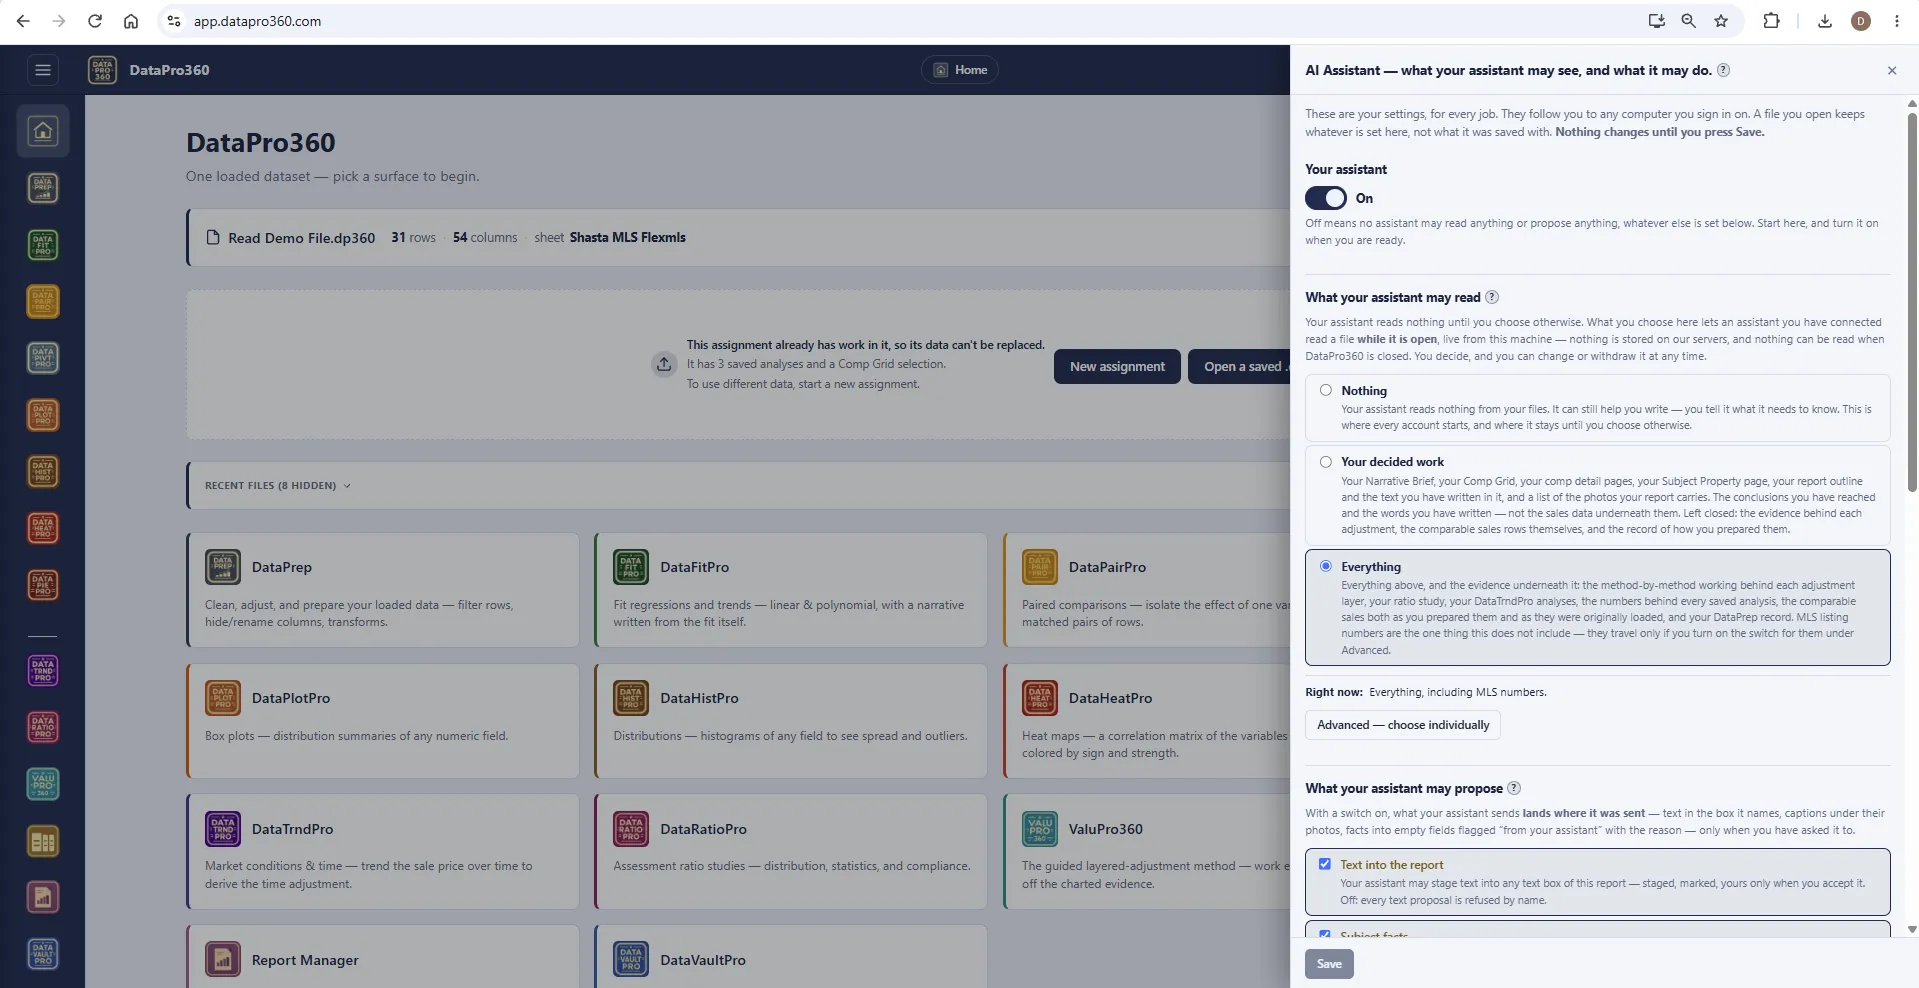Open DataVaultPro from the left sidebar
The image size is (1919, 988).
pos(43,954)
